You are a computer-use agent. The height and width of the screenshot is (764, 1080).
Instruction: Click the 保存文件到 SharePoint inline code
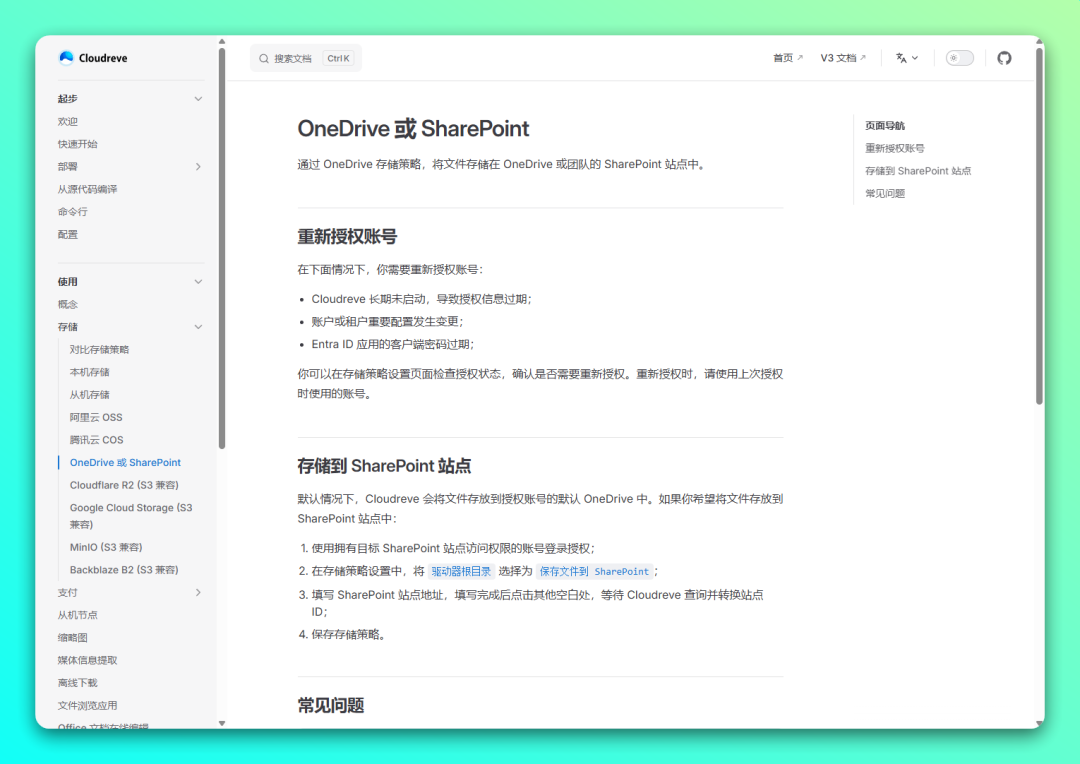(x=594, y=571)
